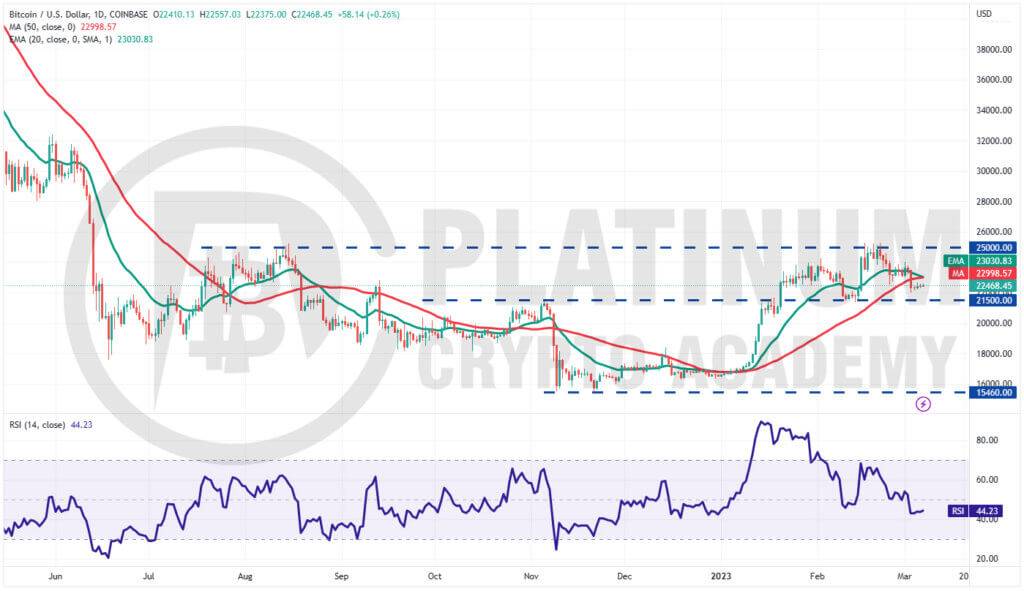Click the 21500.00 price level label

pos(993,300)
